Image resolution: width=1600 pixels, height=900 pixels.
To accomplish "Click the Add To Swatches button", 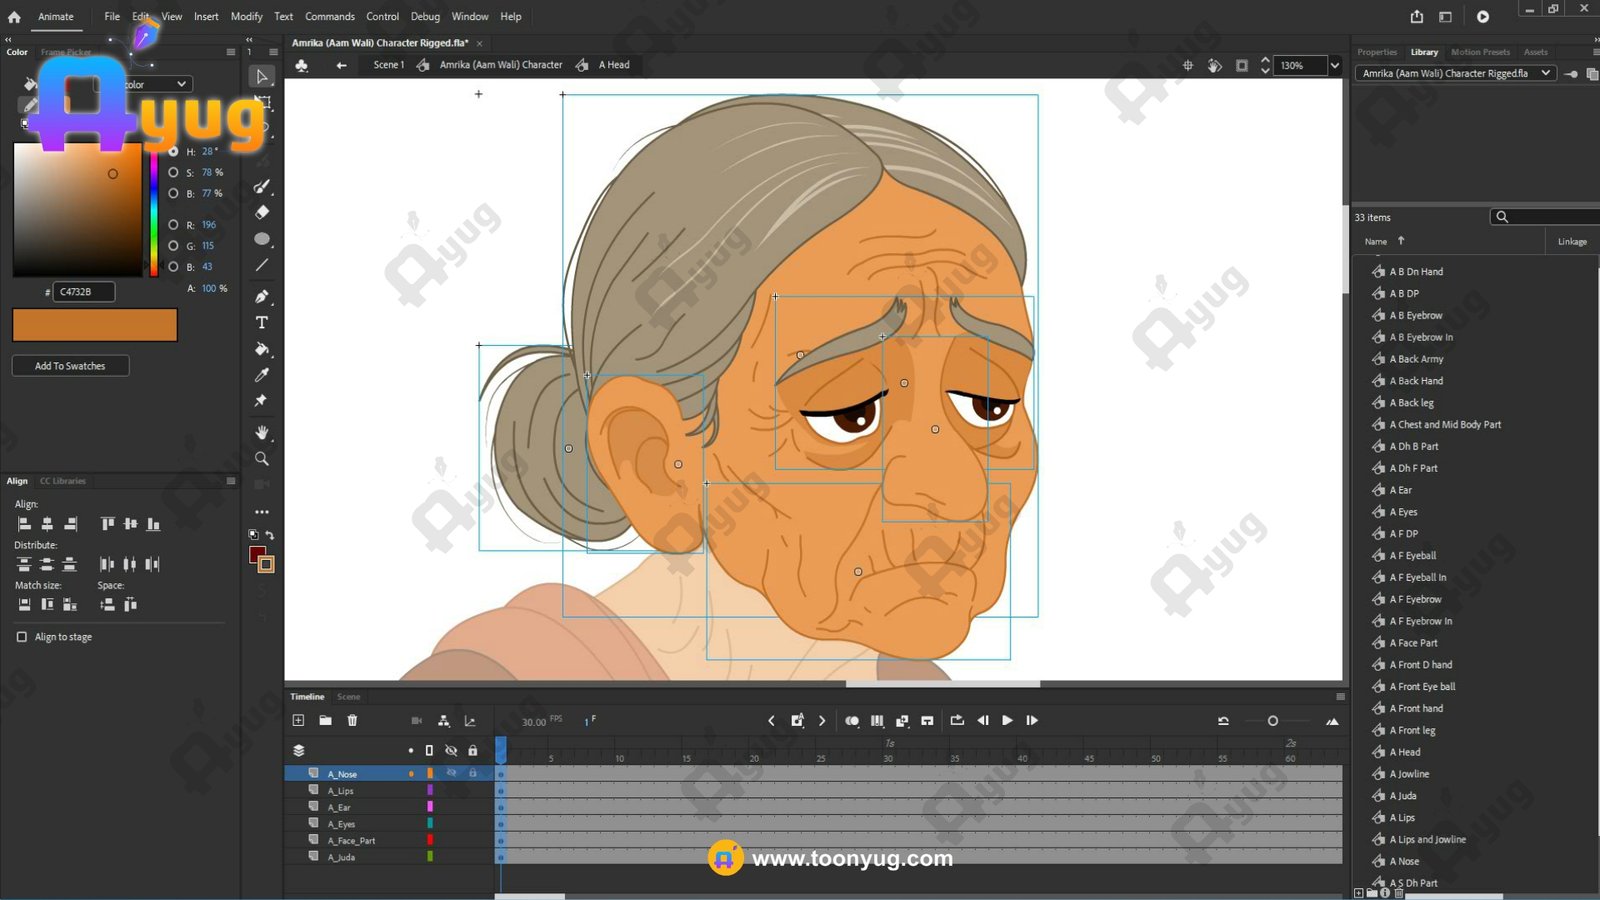I will coord(70,366).
